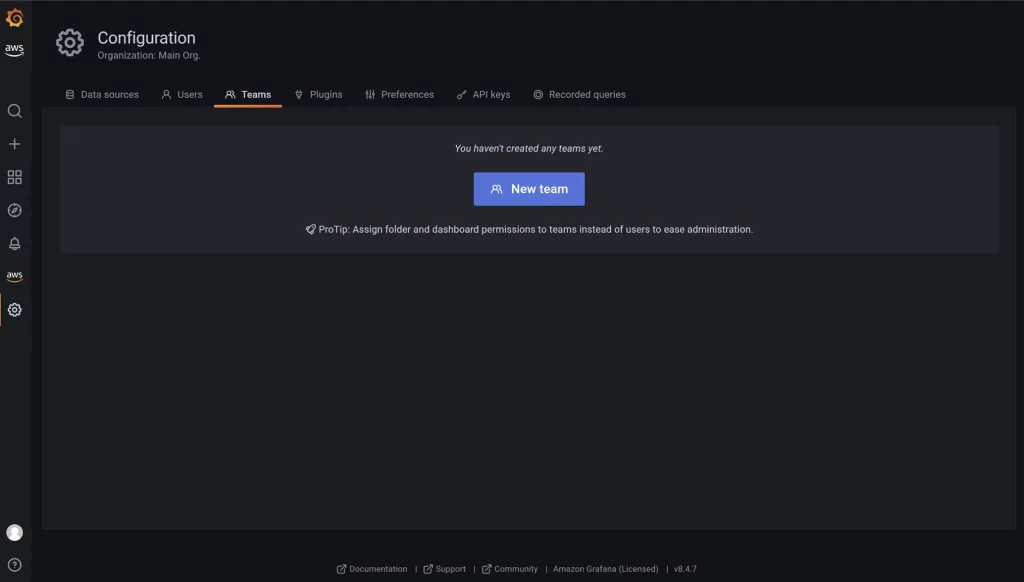This screenshot has width=1024, height=582.
Task: Switch to the Users tab
Action: [x=181, y=94]
